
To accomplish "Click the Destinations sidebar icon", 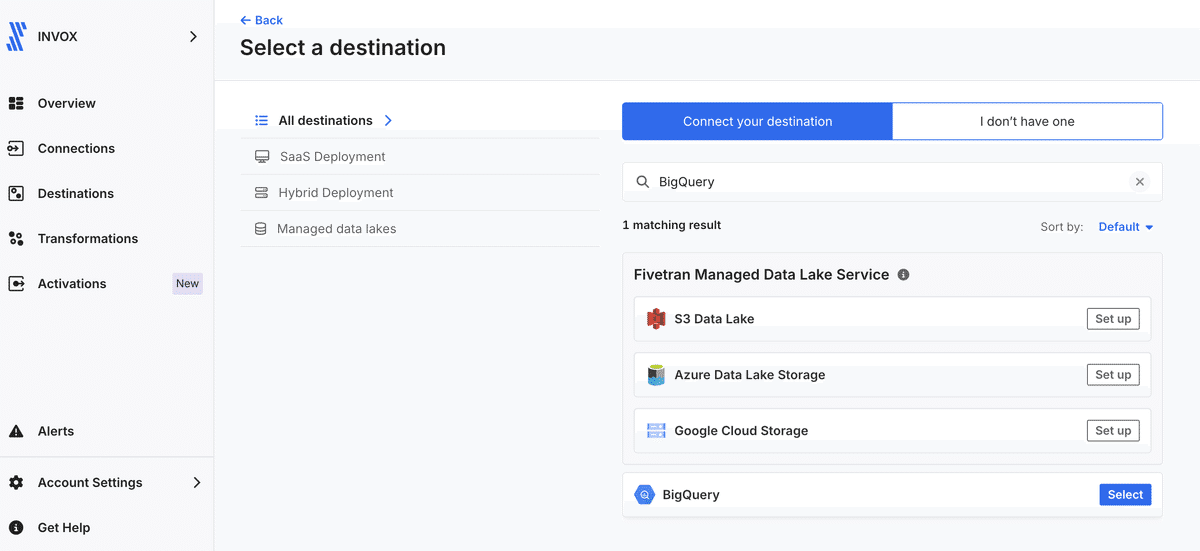I will click(16, 193).
